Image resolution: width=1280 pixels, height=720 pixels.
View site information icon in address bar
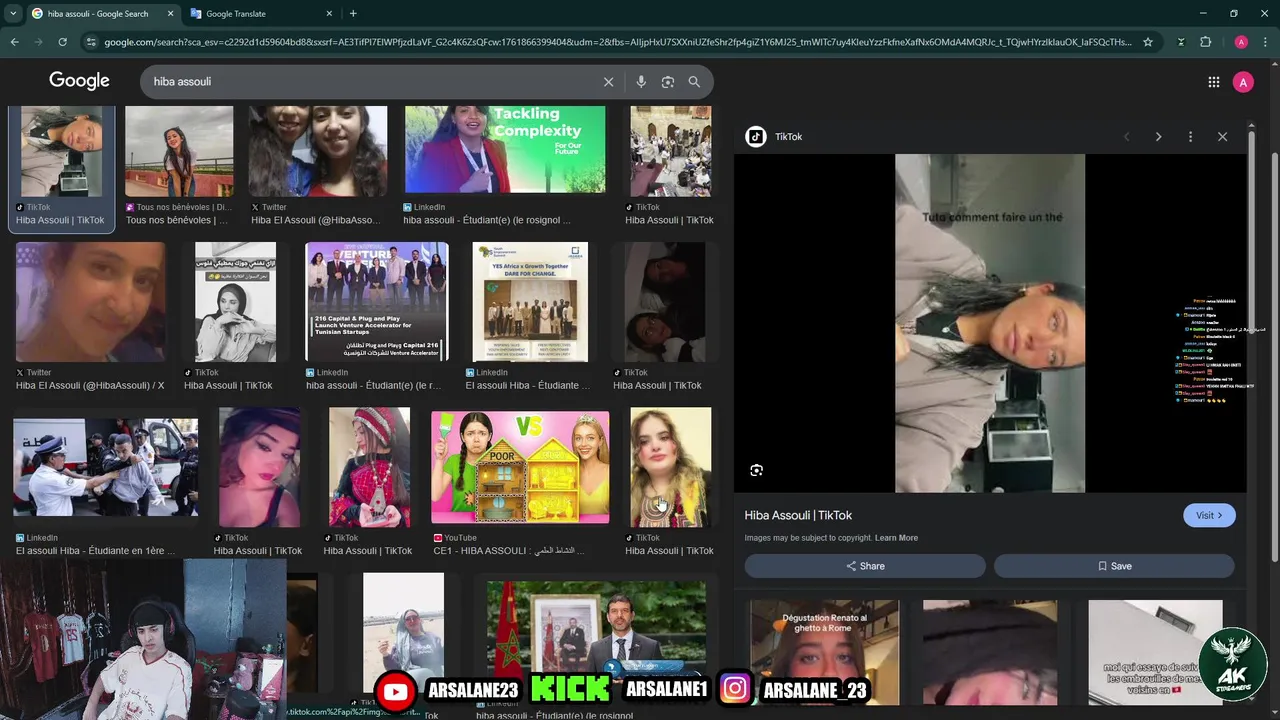(x=92, y=42)
